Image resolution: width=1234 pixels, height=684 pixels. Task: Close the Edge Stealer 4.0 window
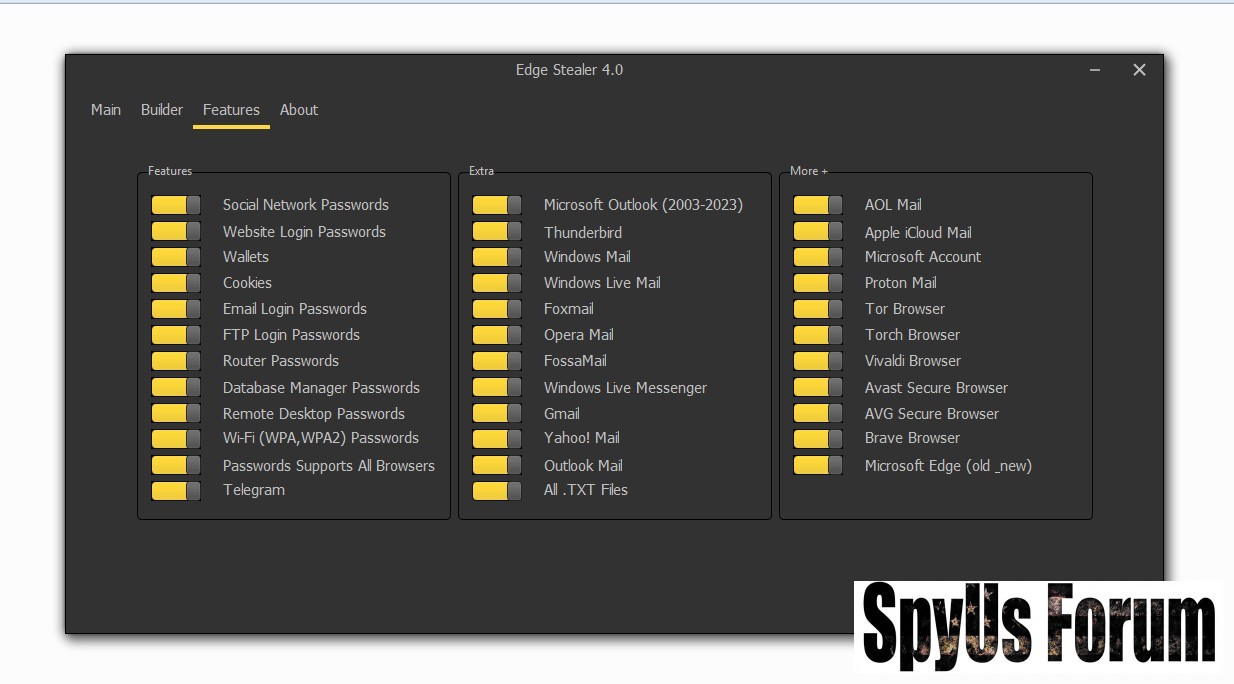tap(1139, 70)
